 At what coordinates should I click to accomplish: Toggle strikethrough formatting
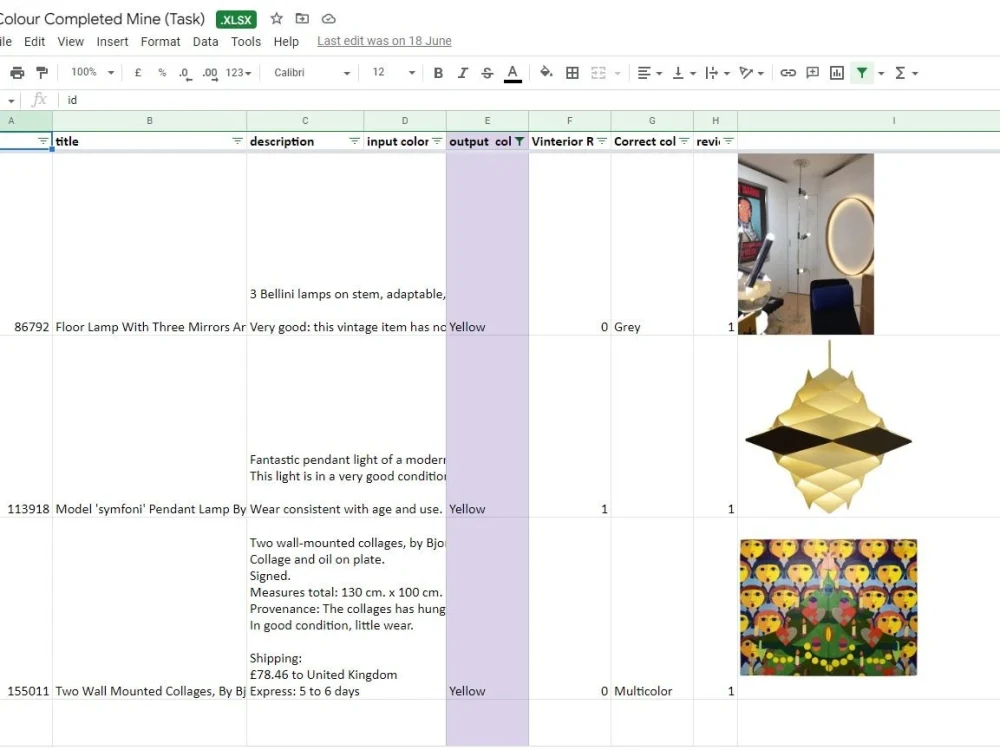point(487,73)
